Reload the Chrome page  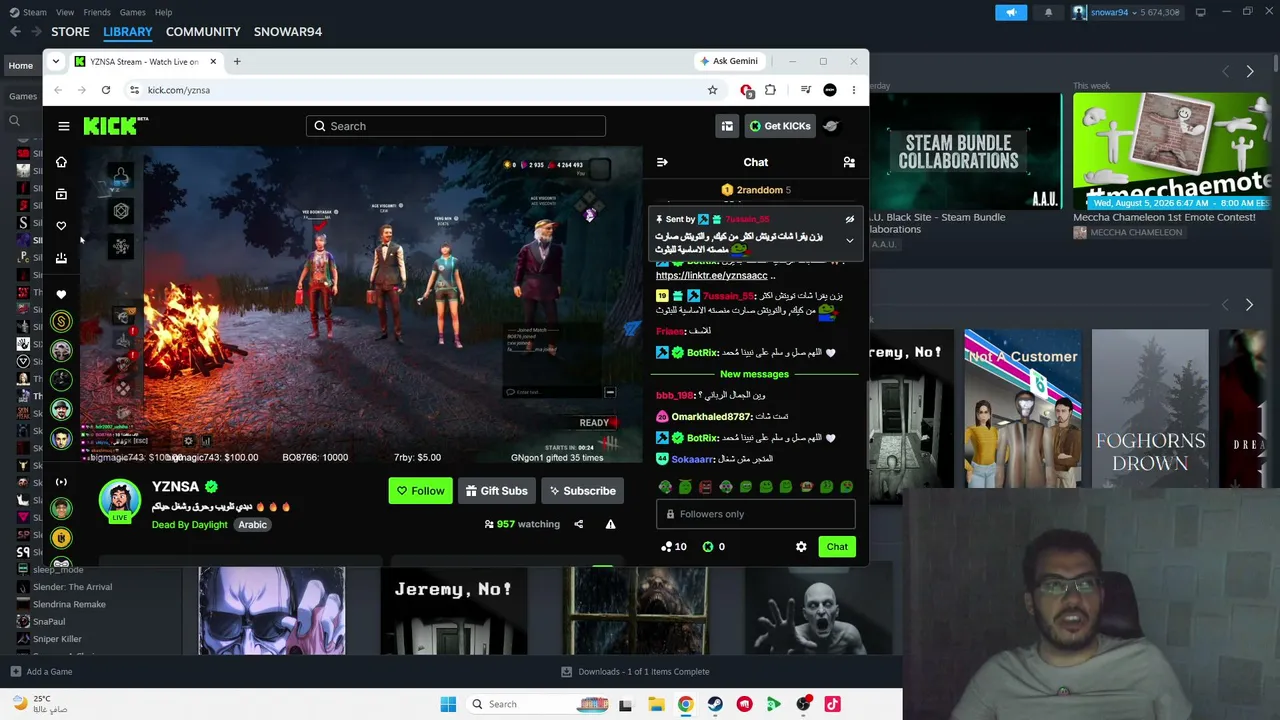[106, 90]
